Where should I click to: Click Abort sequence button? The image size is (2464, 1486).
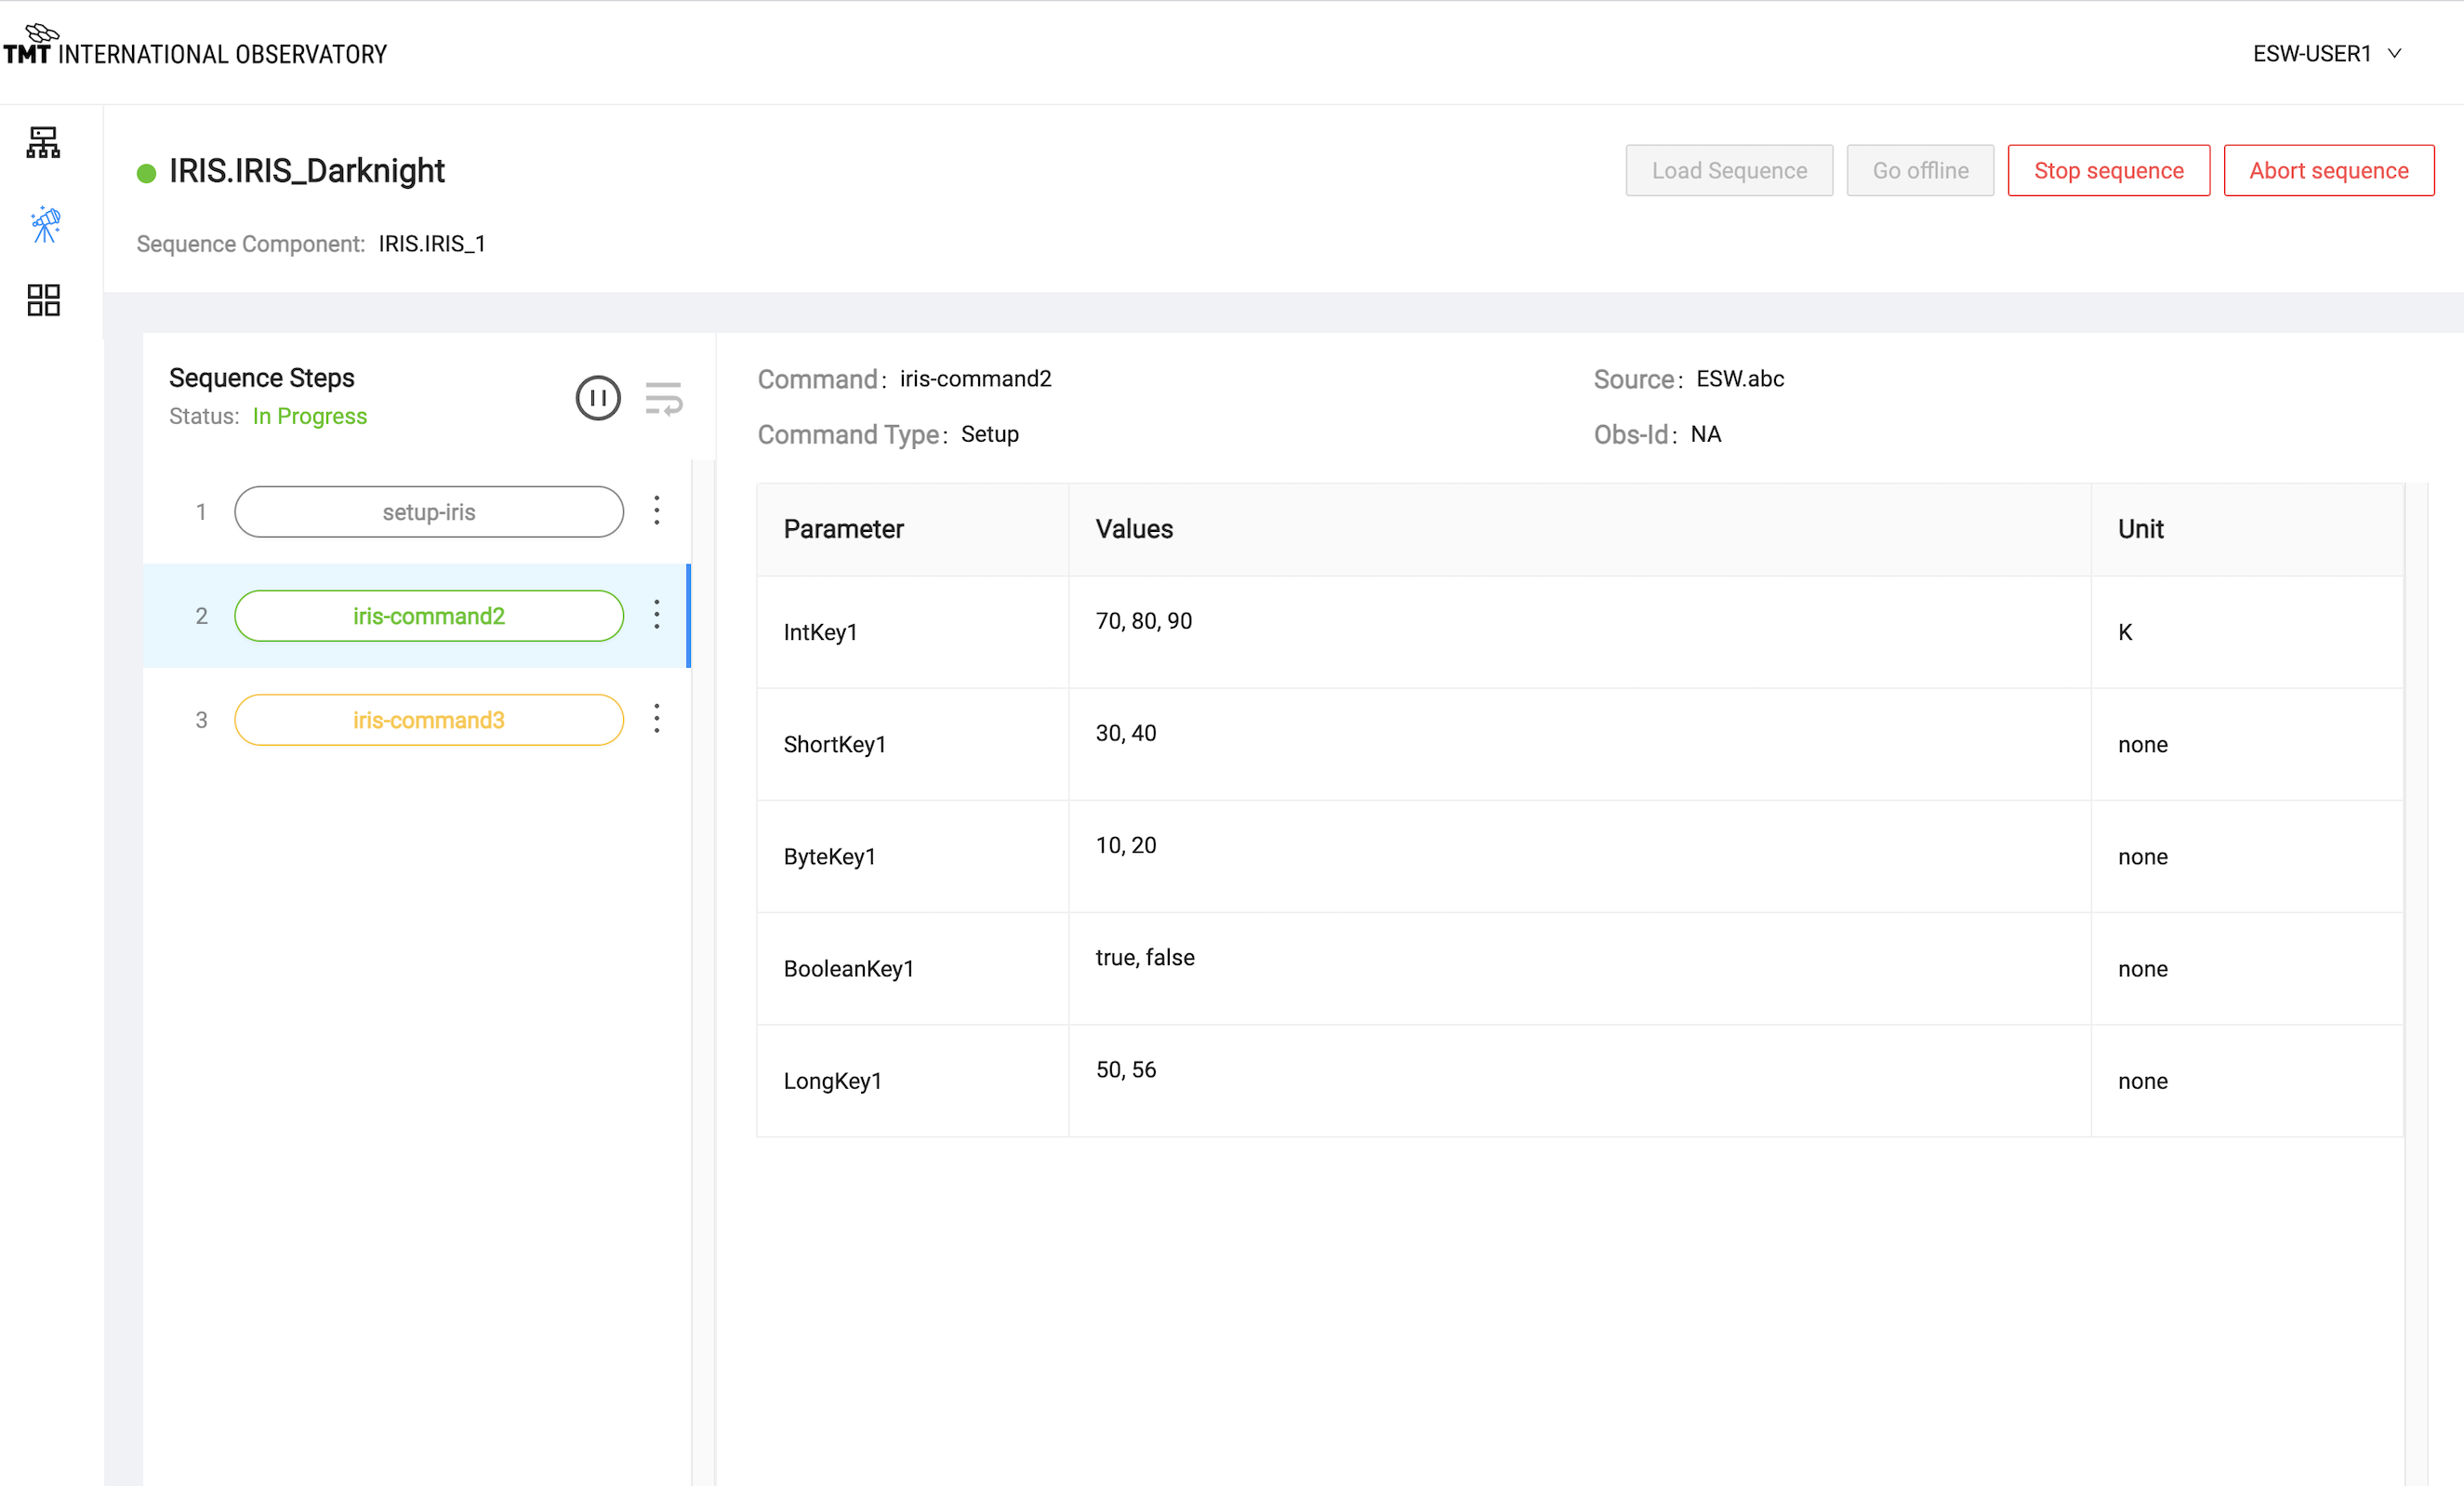tap(2328, 171)
